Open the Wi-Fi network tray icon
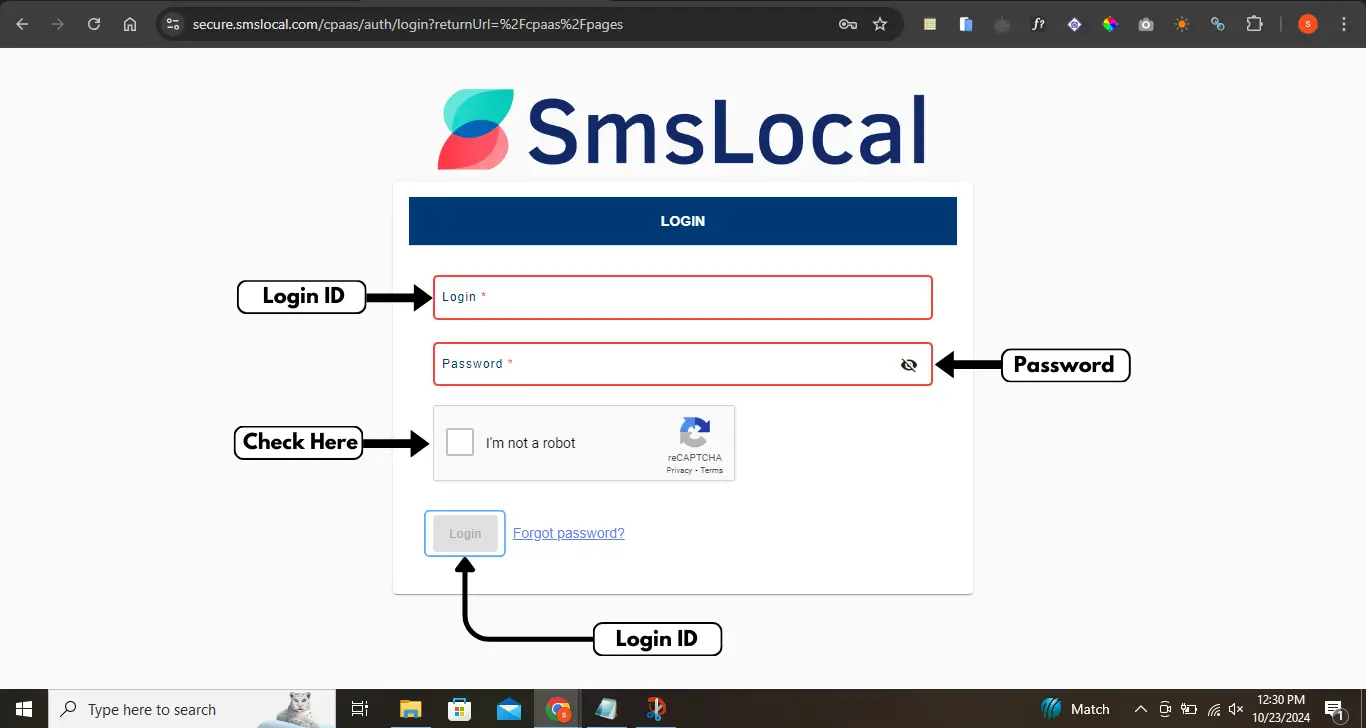The image size is (1366, 728). pyautogui.click(x=1213, y=709)
